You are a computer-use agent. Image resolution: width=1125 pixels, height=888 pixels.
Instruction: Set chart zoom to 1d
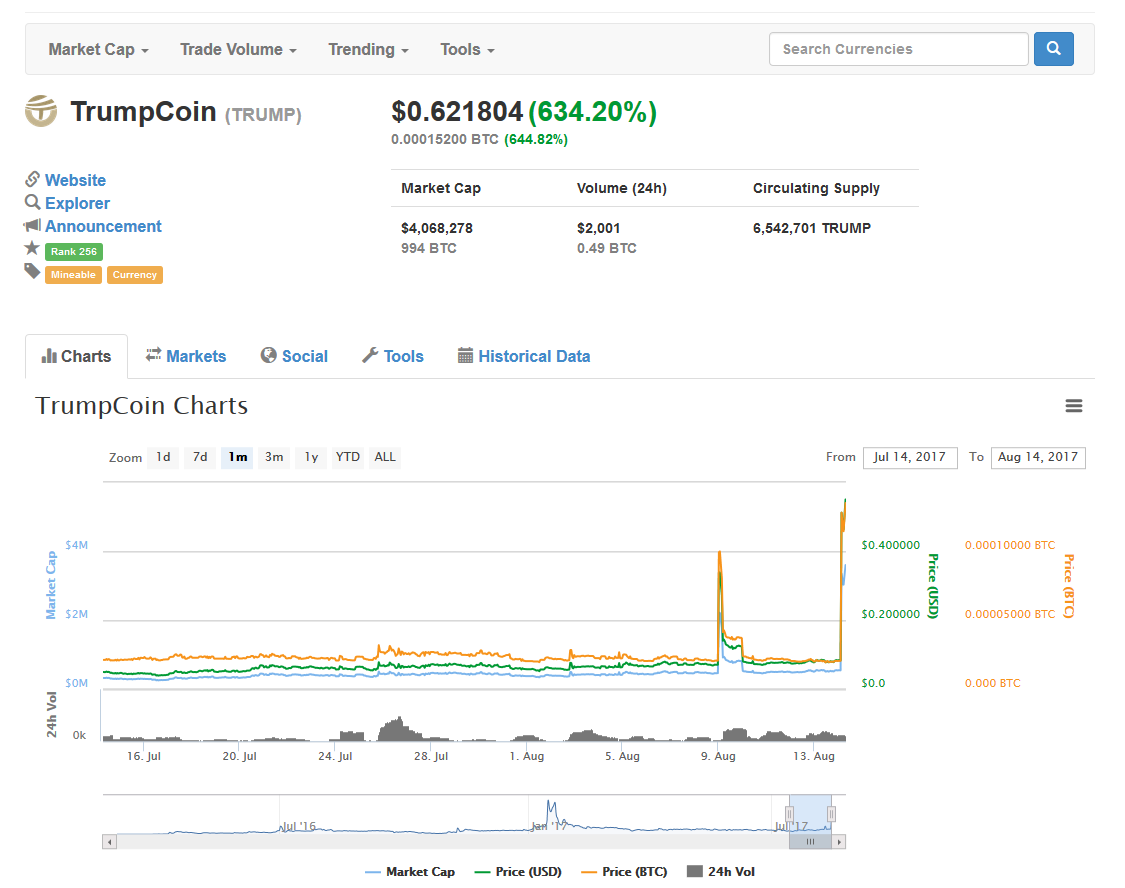point(164,457)
